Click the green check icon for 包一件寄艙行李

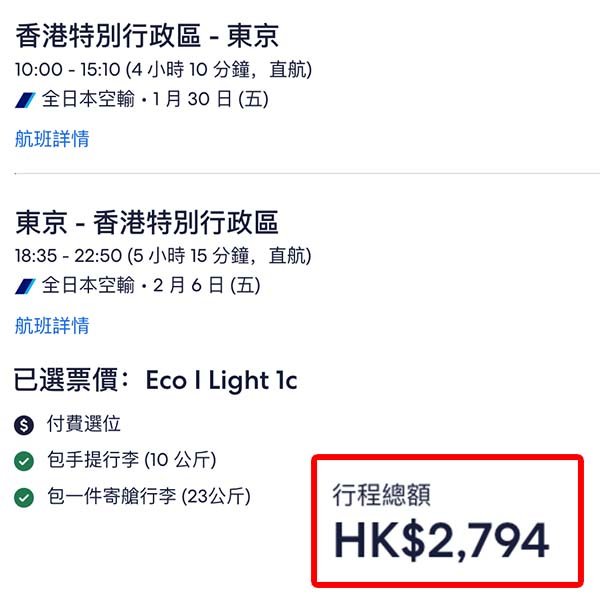pyautogui.click(x=24, y=496)
